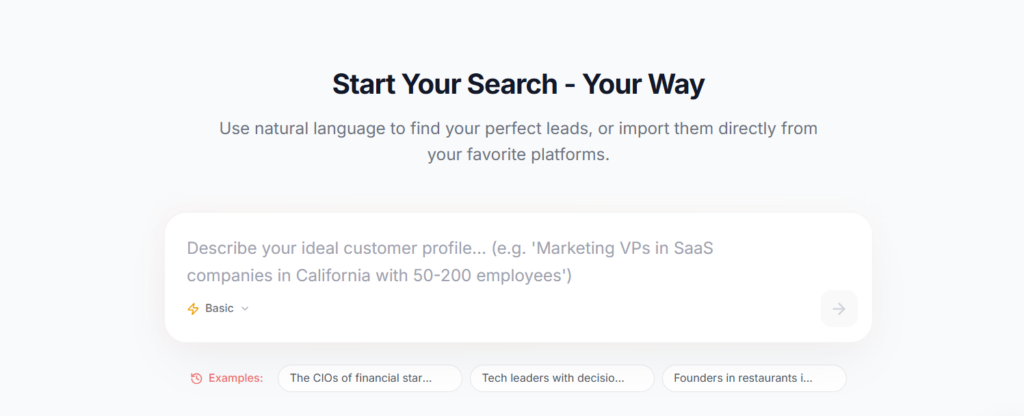Click the lightning bolt icon beside Basic
Viewport: 1024px width, 416px height.
(193, 309)
